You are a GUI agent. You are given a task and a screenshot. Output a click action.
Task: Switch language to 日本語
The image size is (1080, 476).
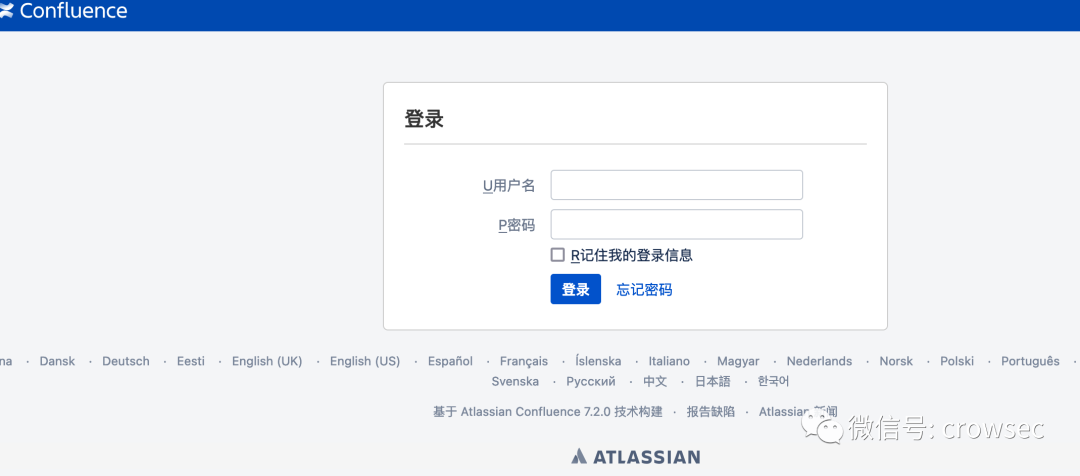[713, 381]
